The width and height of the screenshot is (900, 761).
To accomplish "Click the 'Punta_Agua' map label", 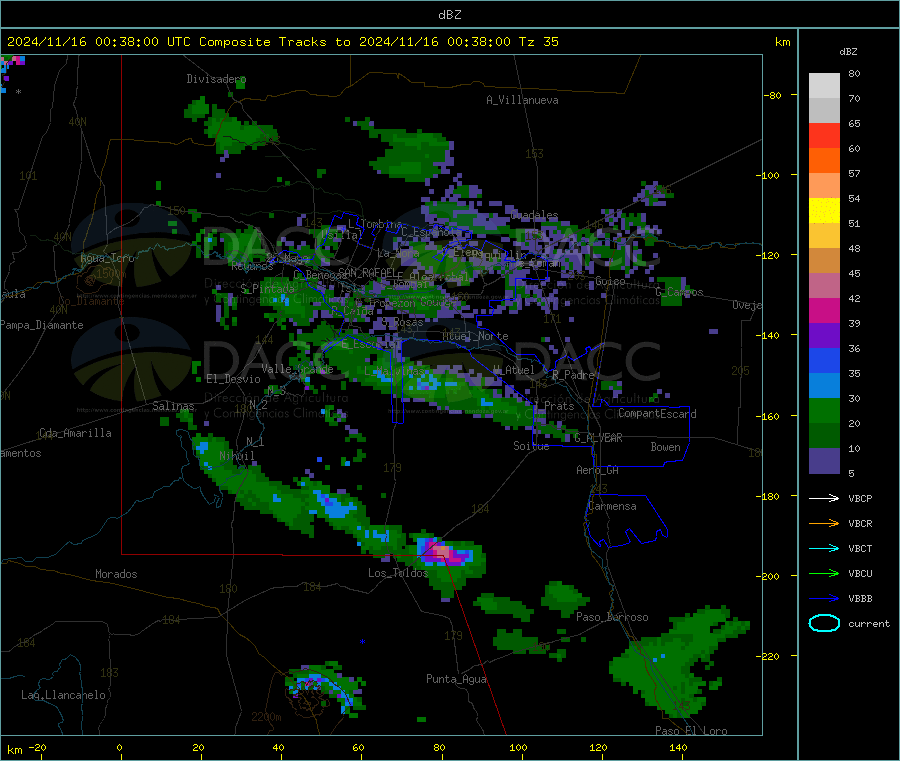I will point(456,680).
